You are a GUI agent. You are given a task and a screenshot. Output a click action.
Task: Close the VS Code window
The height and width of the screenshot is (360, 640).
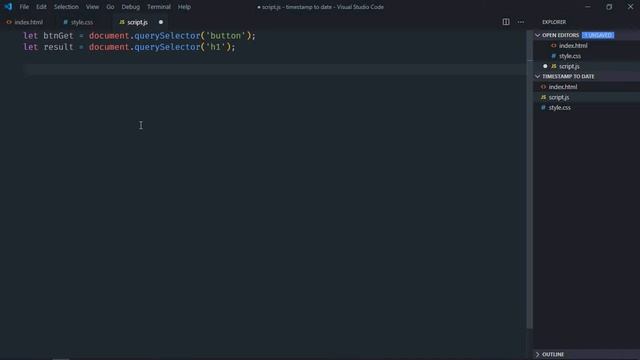[630, 7]
